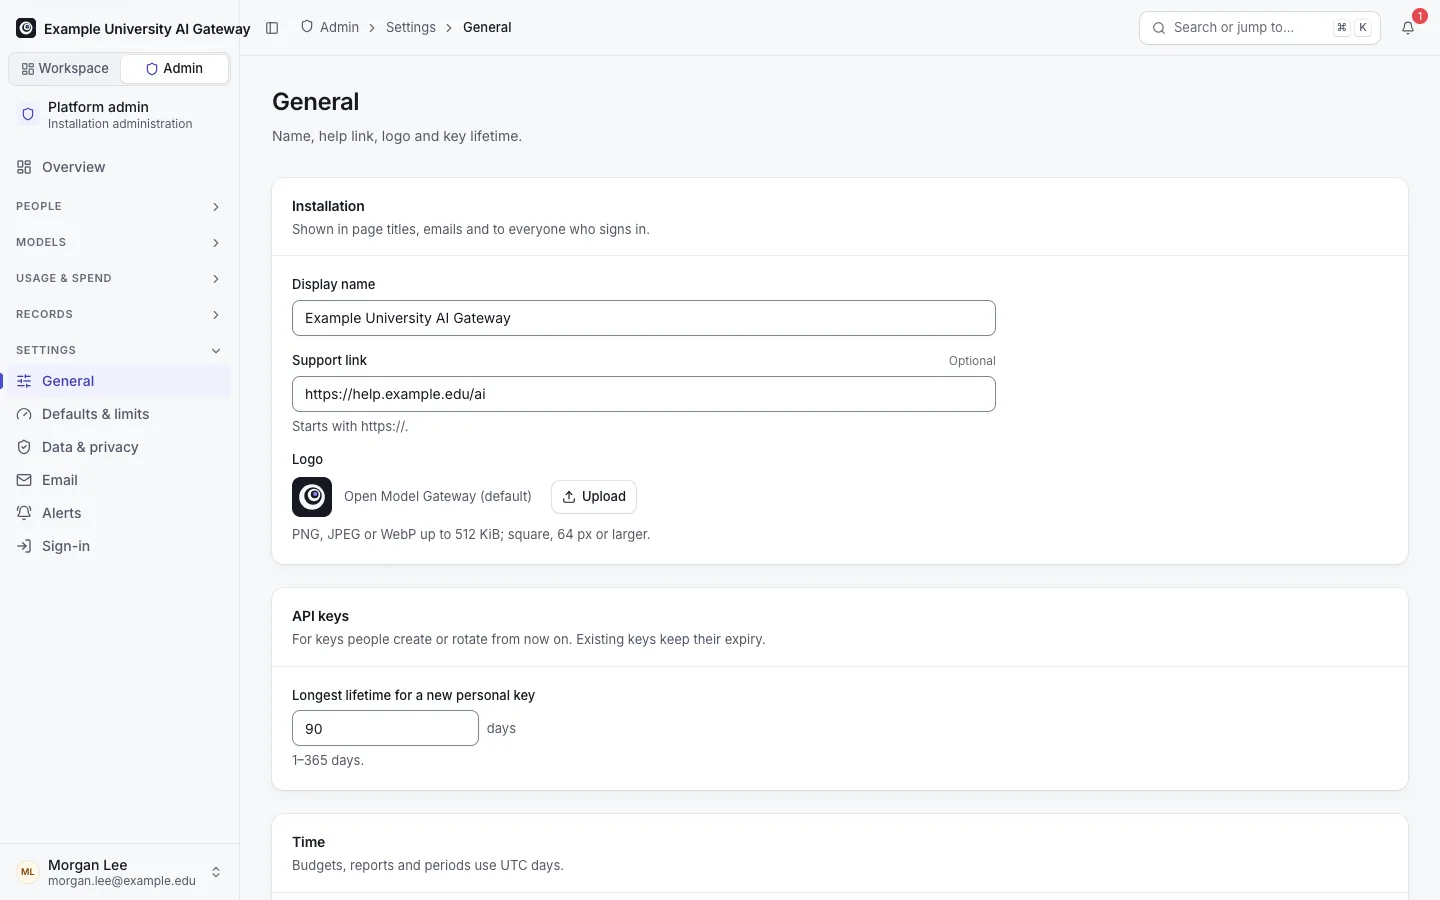Upload a new logo
Screen dimensions: 1440x900
coord(594,497)
